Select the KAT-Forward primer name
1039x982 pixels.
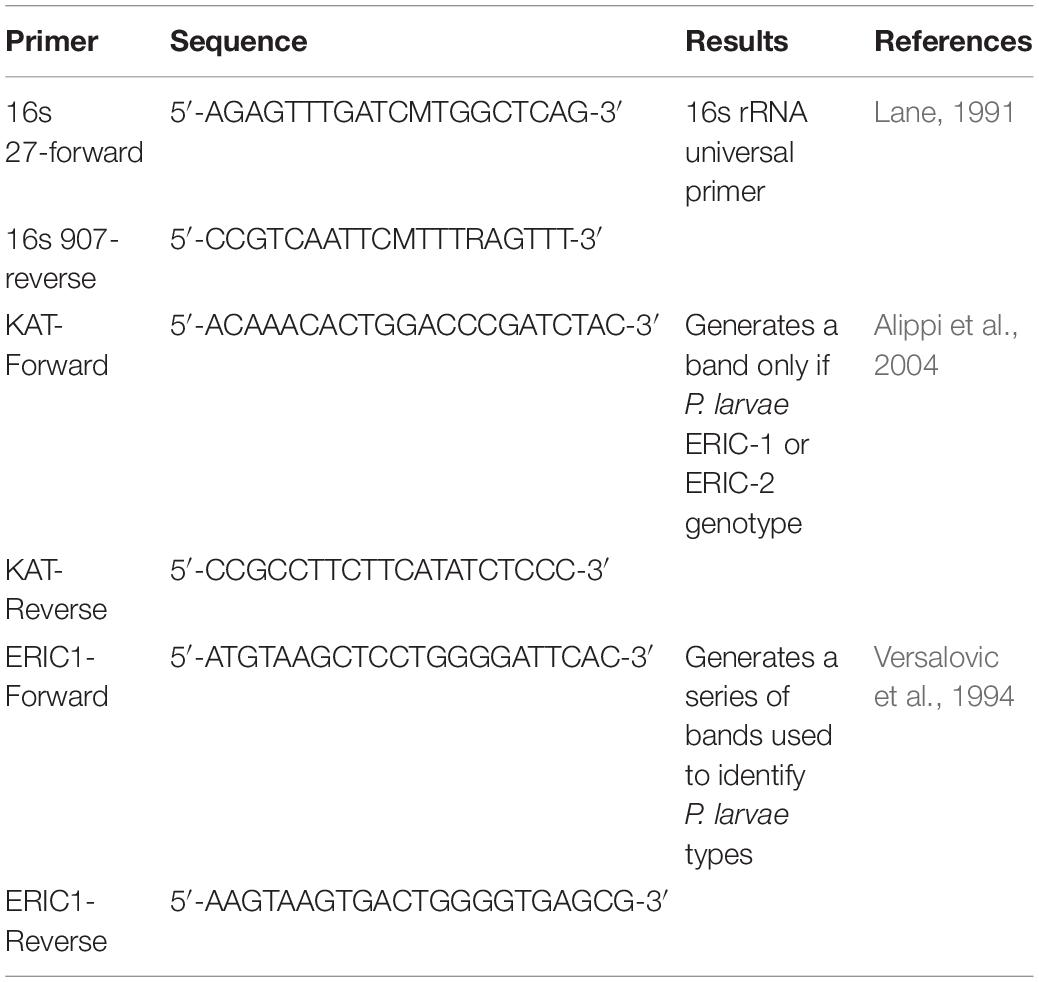click(x=57, y=345)
